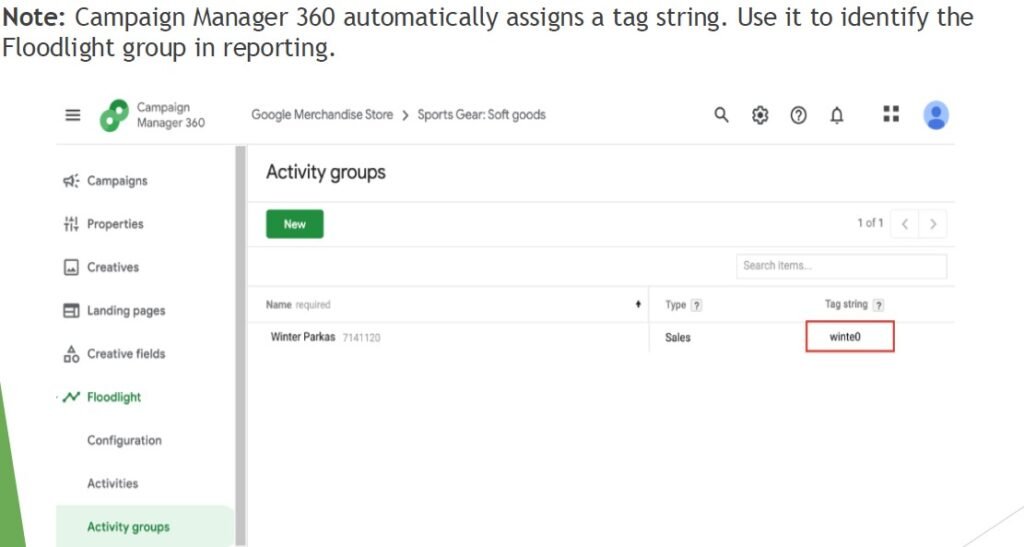
Task: Open the Campaigns section
Action: (x=117, y=181)
